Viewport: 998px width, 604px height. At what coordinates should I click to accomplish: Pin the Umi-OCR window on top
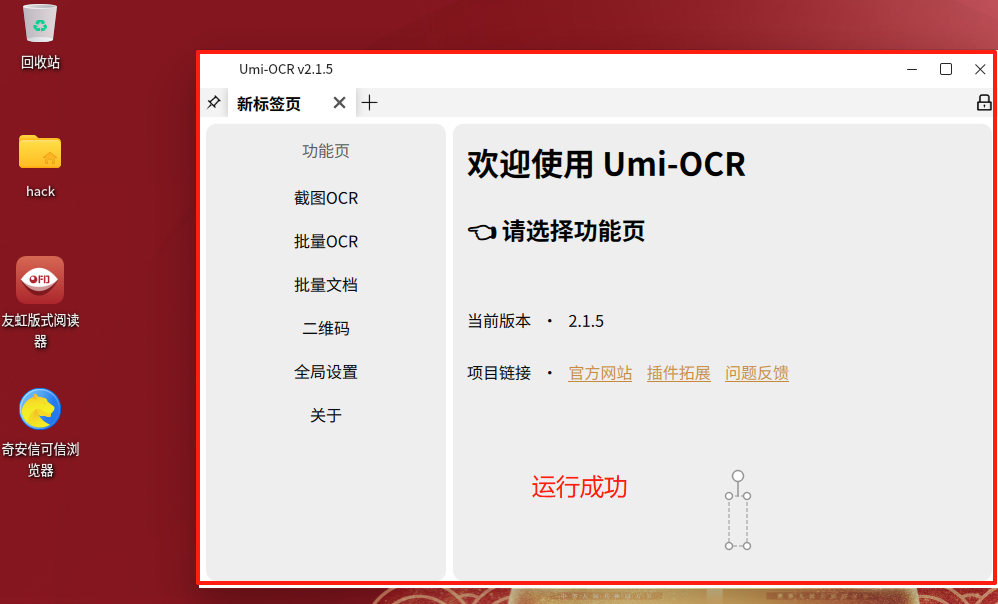(214, 102)
